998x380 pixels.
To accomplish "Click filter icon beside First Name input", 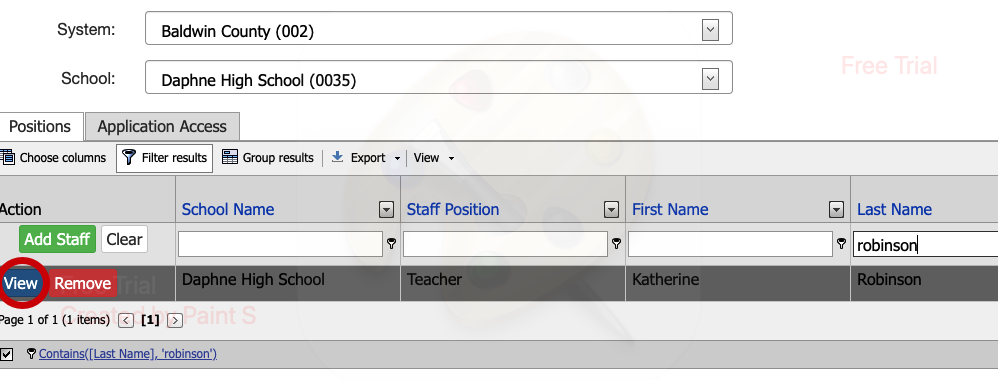I will click(841, 243).
